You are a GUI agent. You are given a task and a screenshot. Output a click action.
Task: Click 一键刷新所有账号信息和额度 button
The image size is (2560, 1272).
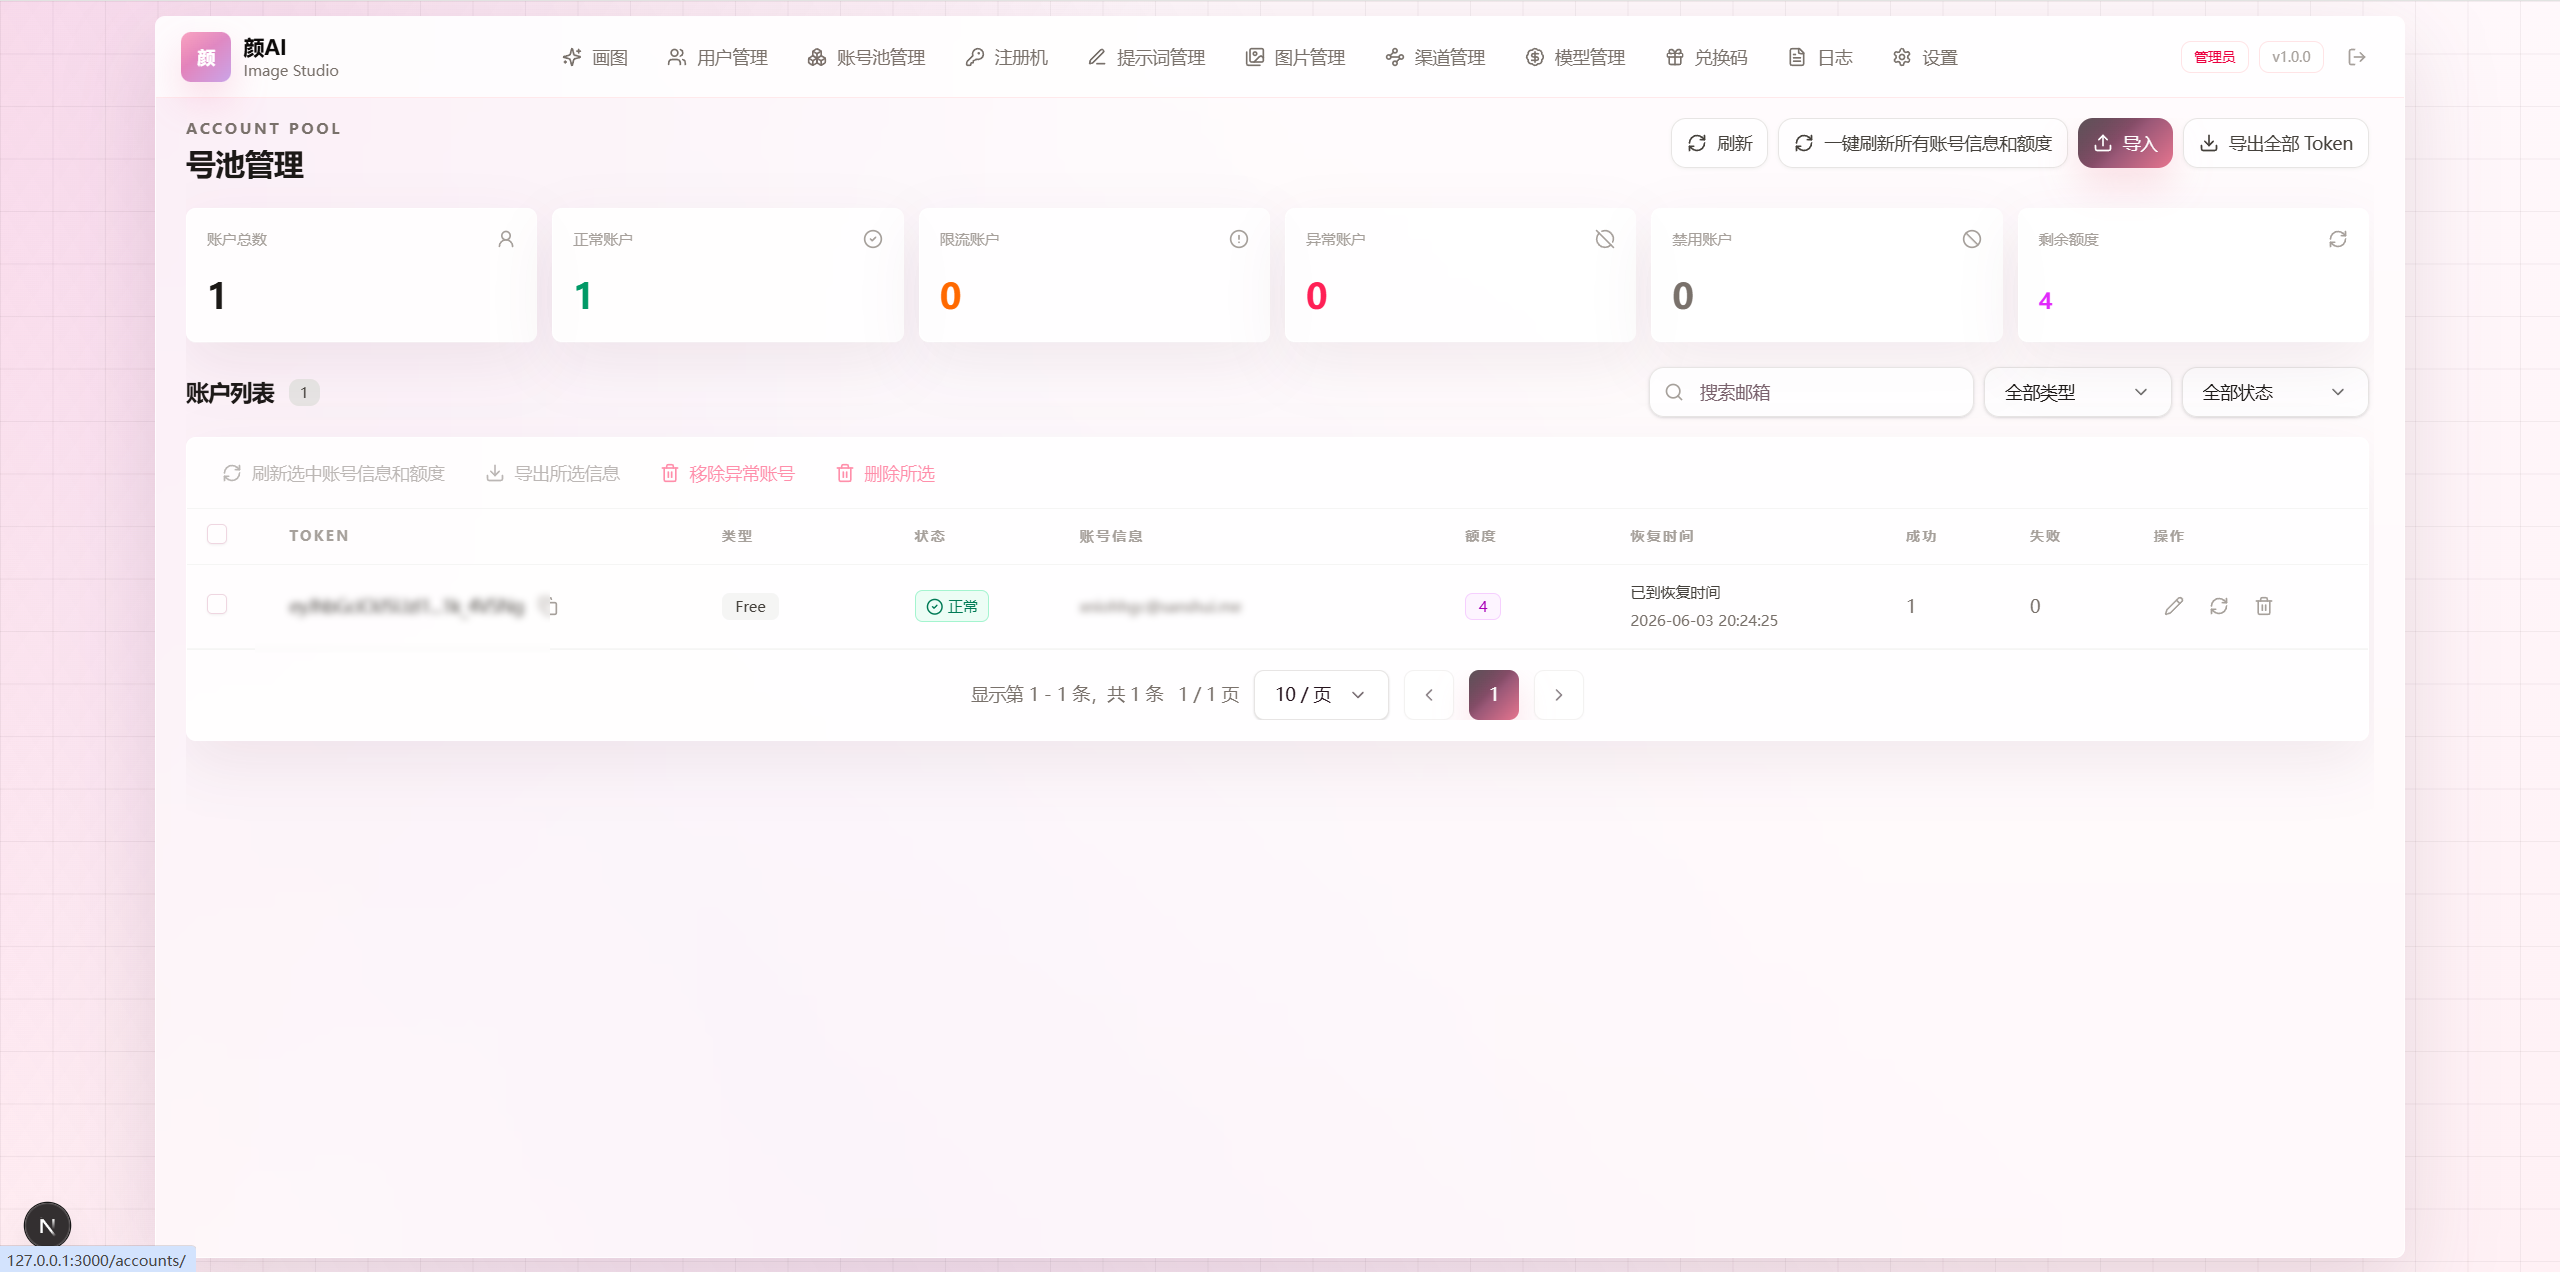click(x=1922, y=143)
